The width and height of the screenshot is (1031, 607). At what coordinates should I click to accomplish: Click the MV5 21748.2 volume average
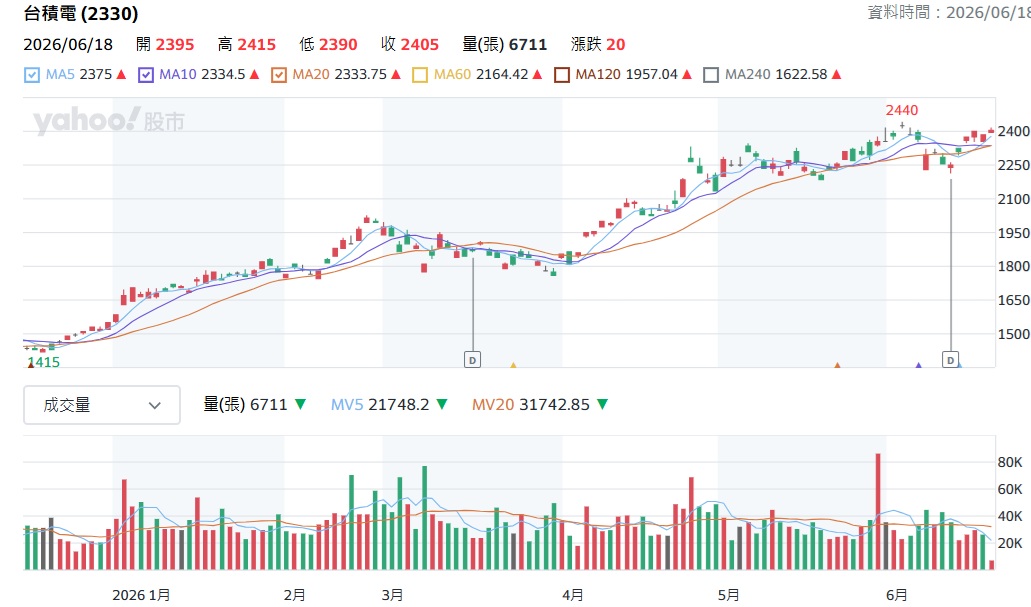pos(380,404)
